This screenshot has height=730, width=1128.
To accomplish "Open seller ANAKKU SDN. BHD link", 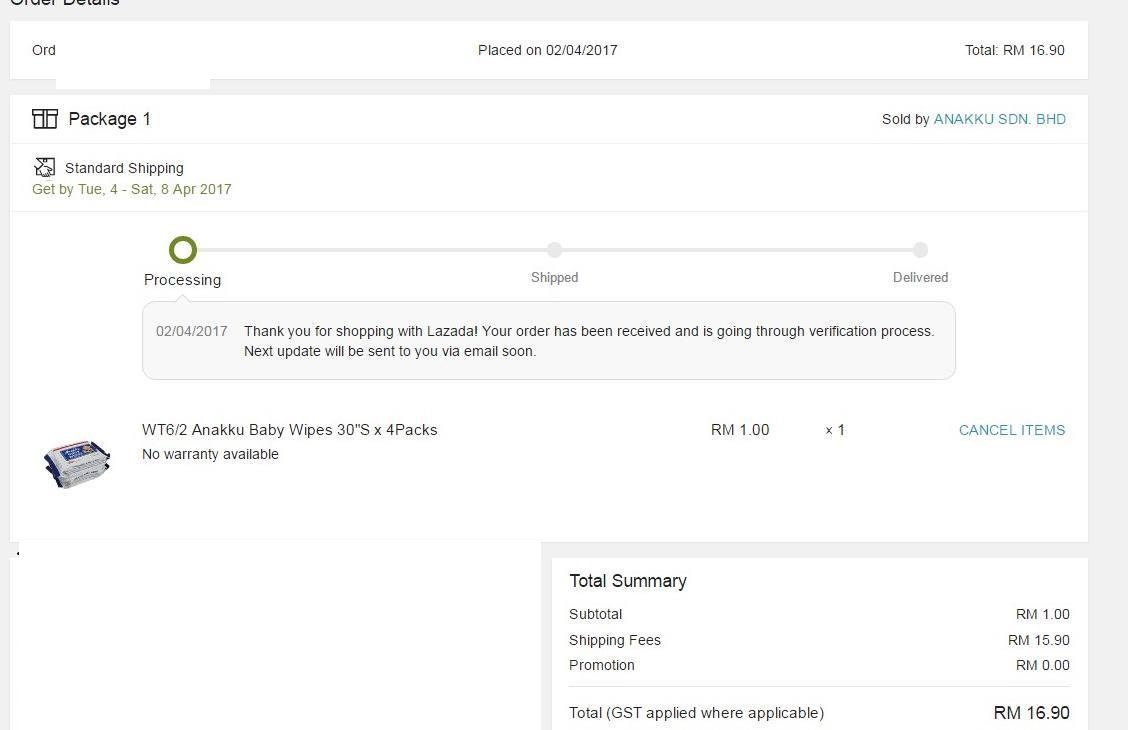I will coord(999,119).
